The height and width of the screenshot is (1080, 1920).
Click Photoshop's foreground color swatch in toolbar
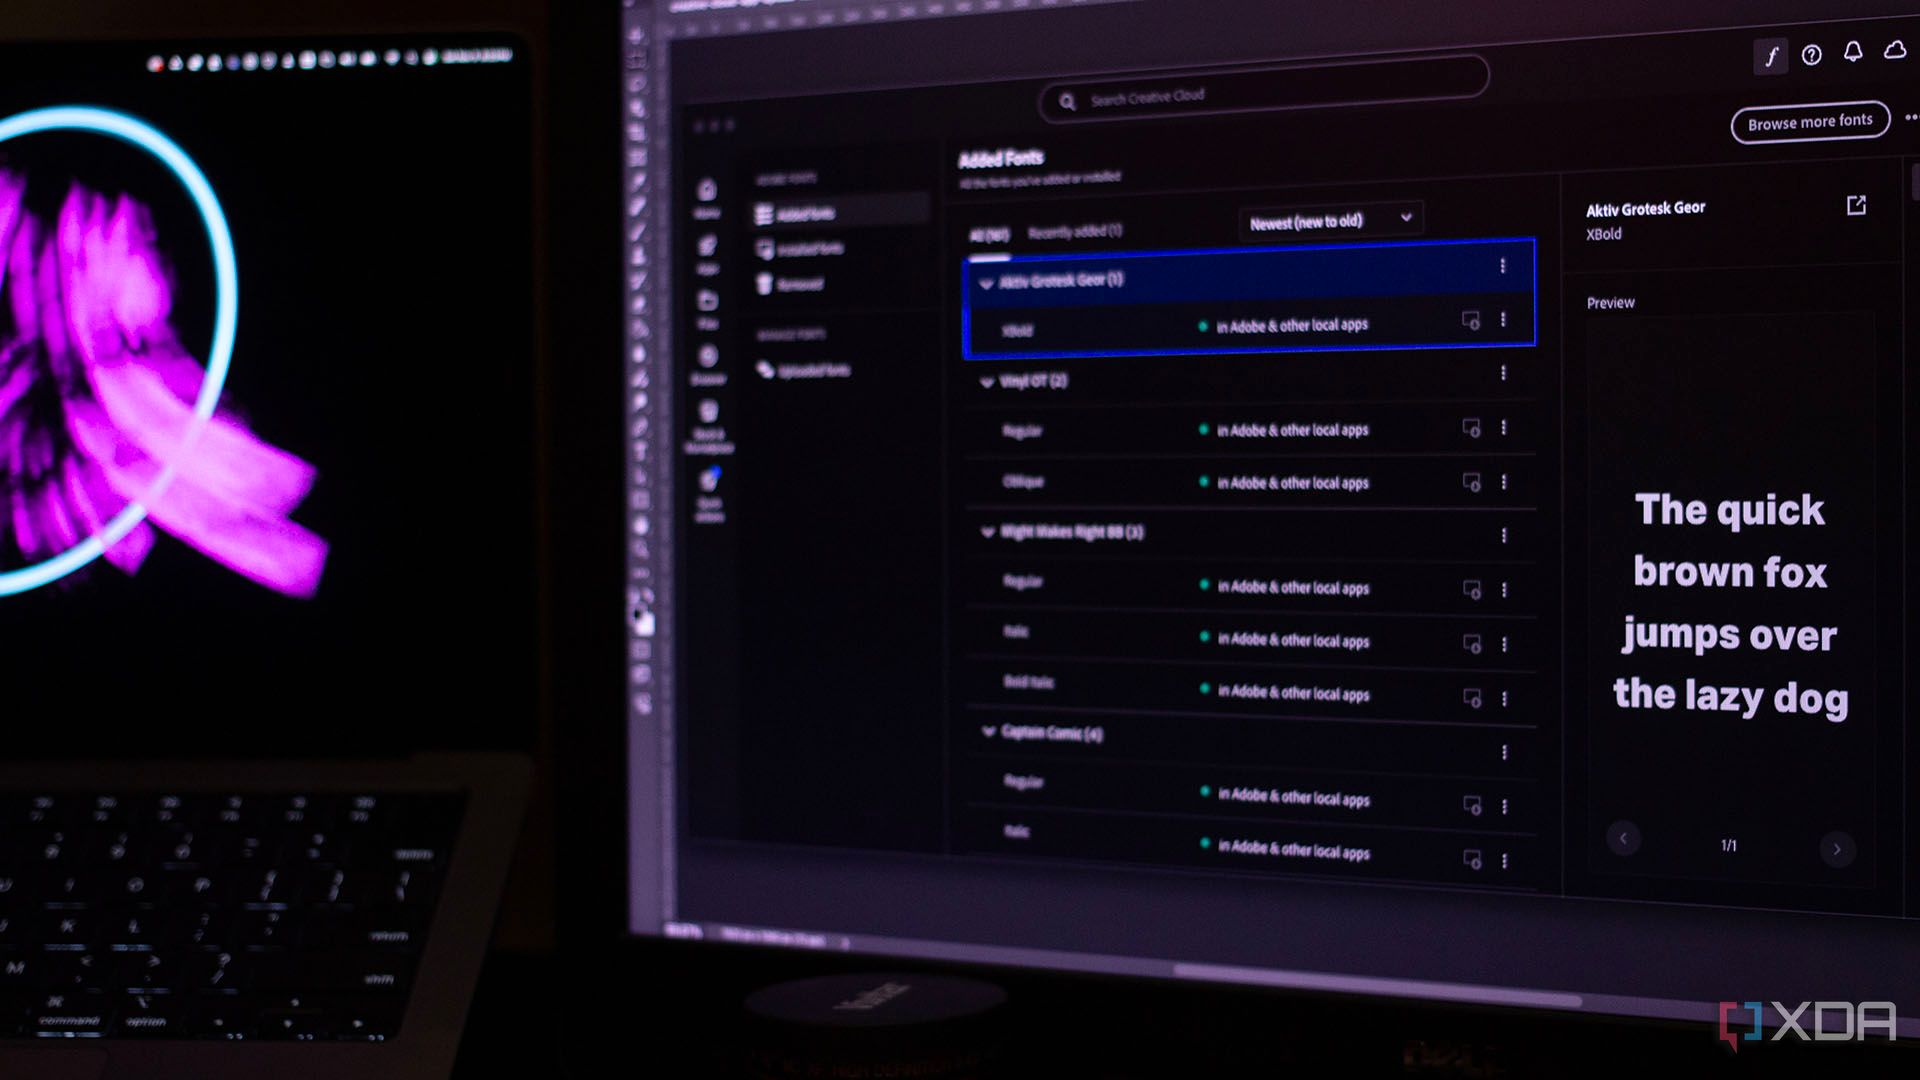pos(636,612)
